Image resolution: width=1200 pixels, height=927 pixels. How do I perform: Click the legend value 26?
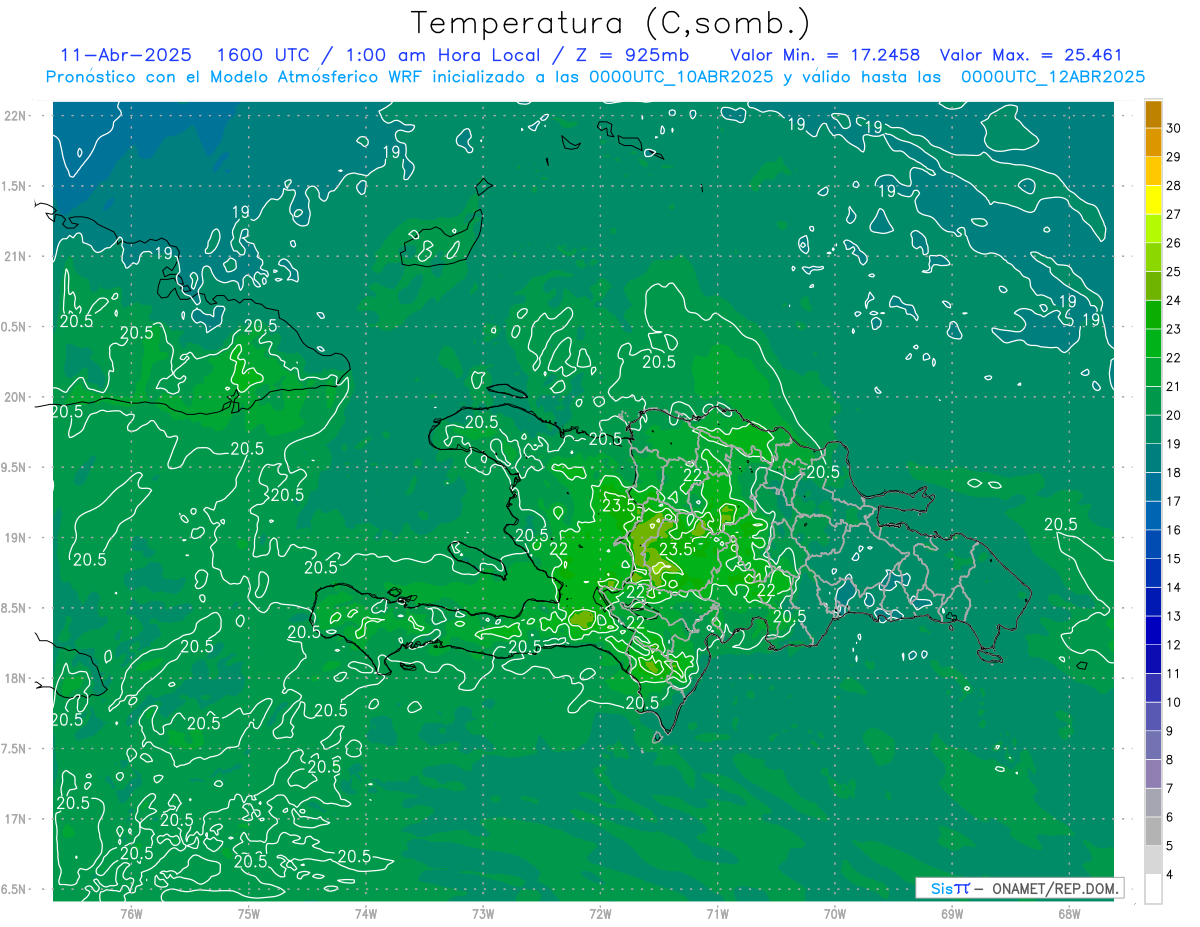coord(1174,243)
